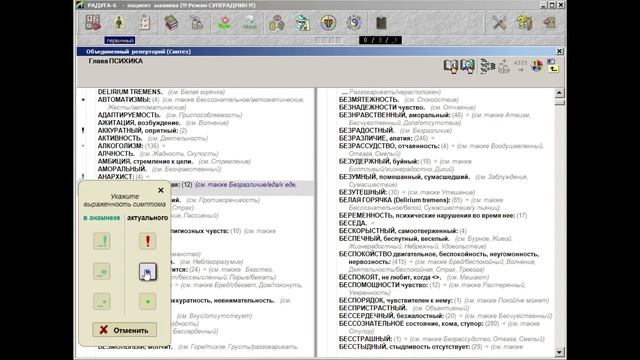Viewport: 640px width, 360px height.
Task: Open settings via crossed tools icon
Action: coord(499,23)
